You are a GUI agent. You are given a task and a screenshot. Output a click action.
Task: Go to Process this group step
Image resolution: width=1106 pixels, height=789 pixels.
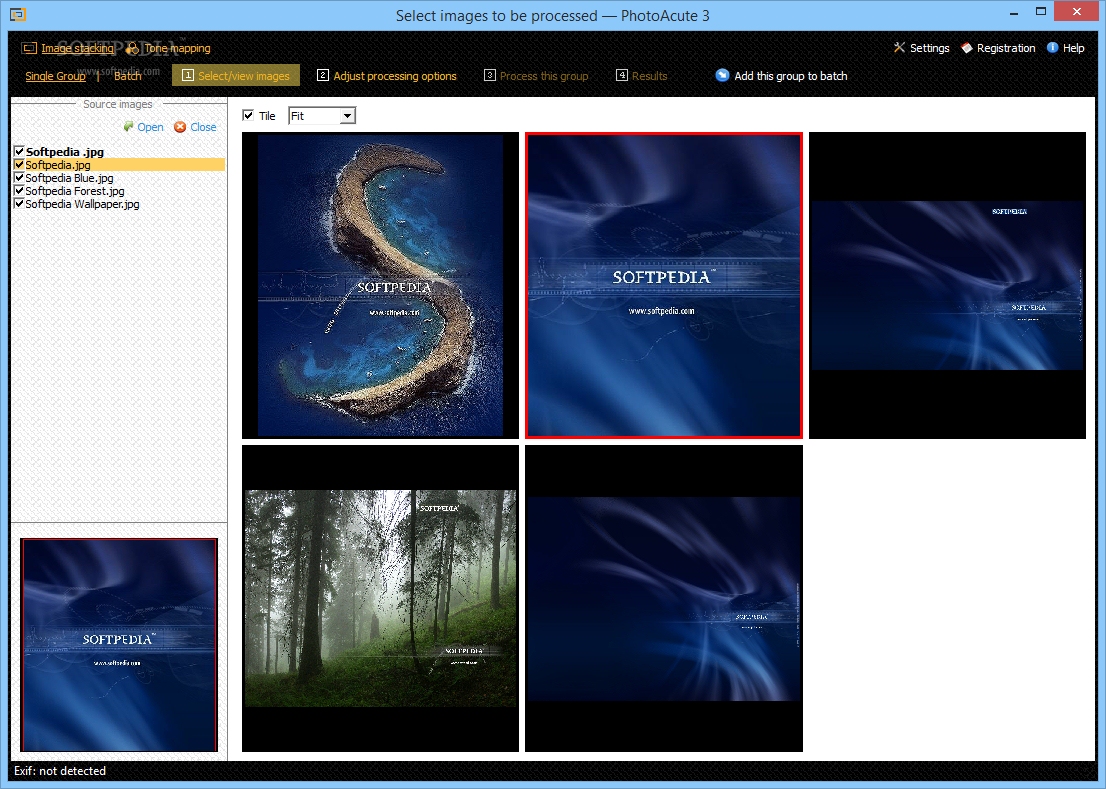point(536,75)
